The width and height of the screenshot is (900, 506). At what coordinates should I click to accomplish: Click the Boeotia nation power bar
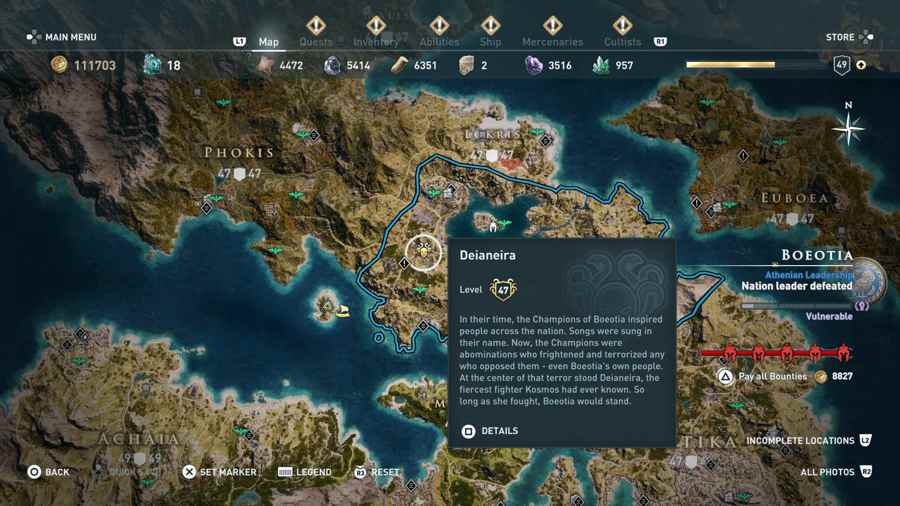(798, 306)
